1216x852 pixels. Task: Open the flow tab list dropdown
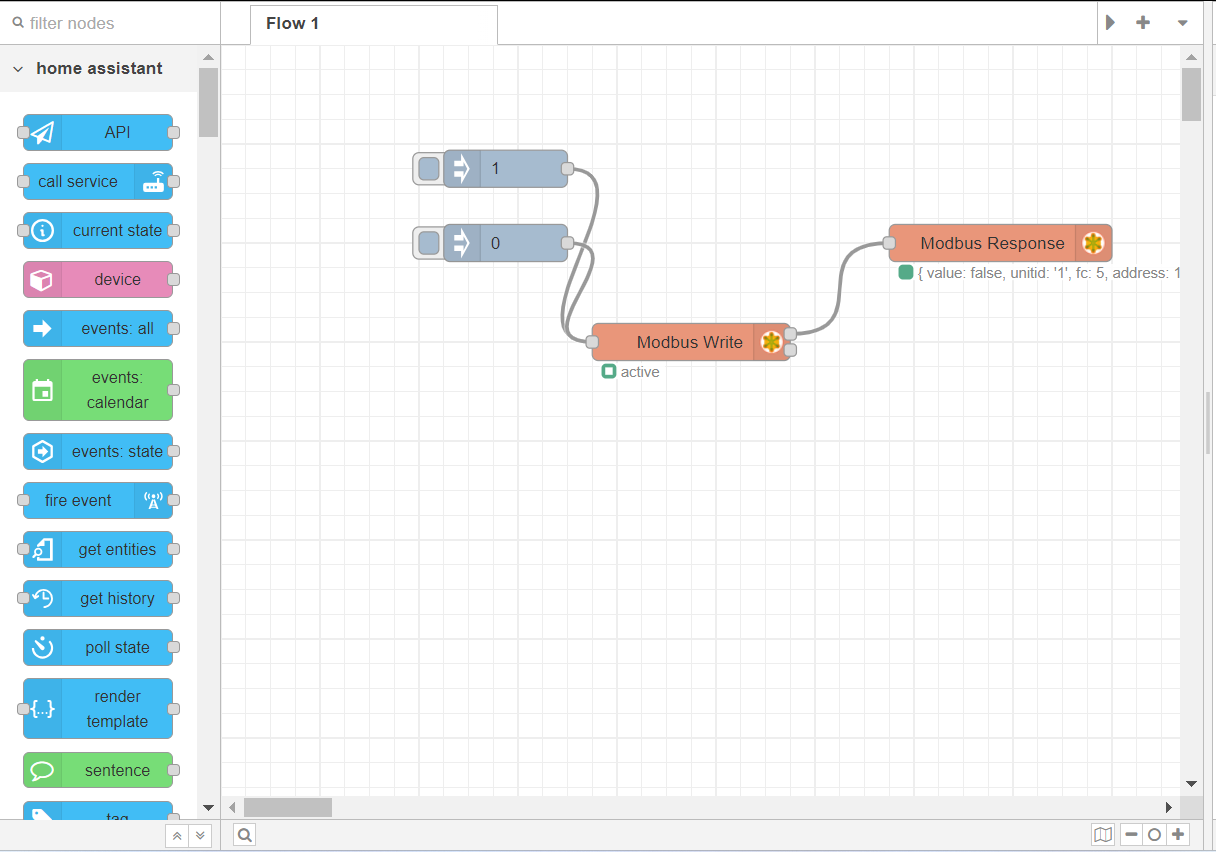[x=1182, y=23]
